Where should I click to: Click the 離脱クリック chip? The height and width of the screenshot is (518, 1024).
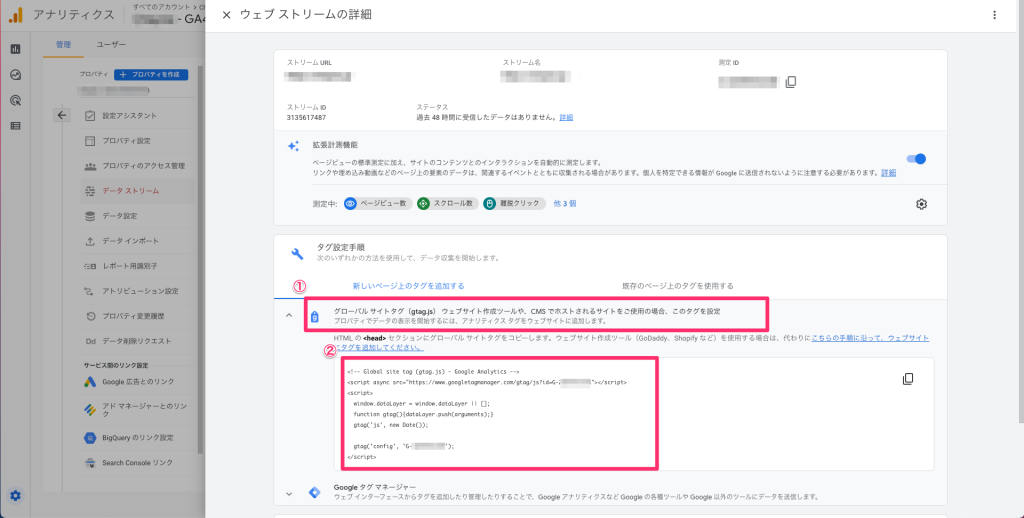click(x=514, y=204)
